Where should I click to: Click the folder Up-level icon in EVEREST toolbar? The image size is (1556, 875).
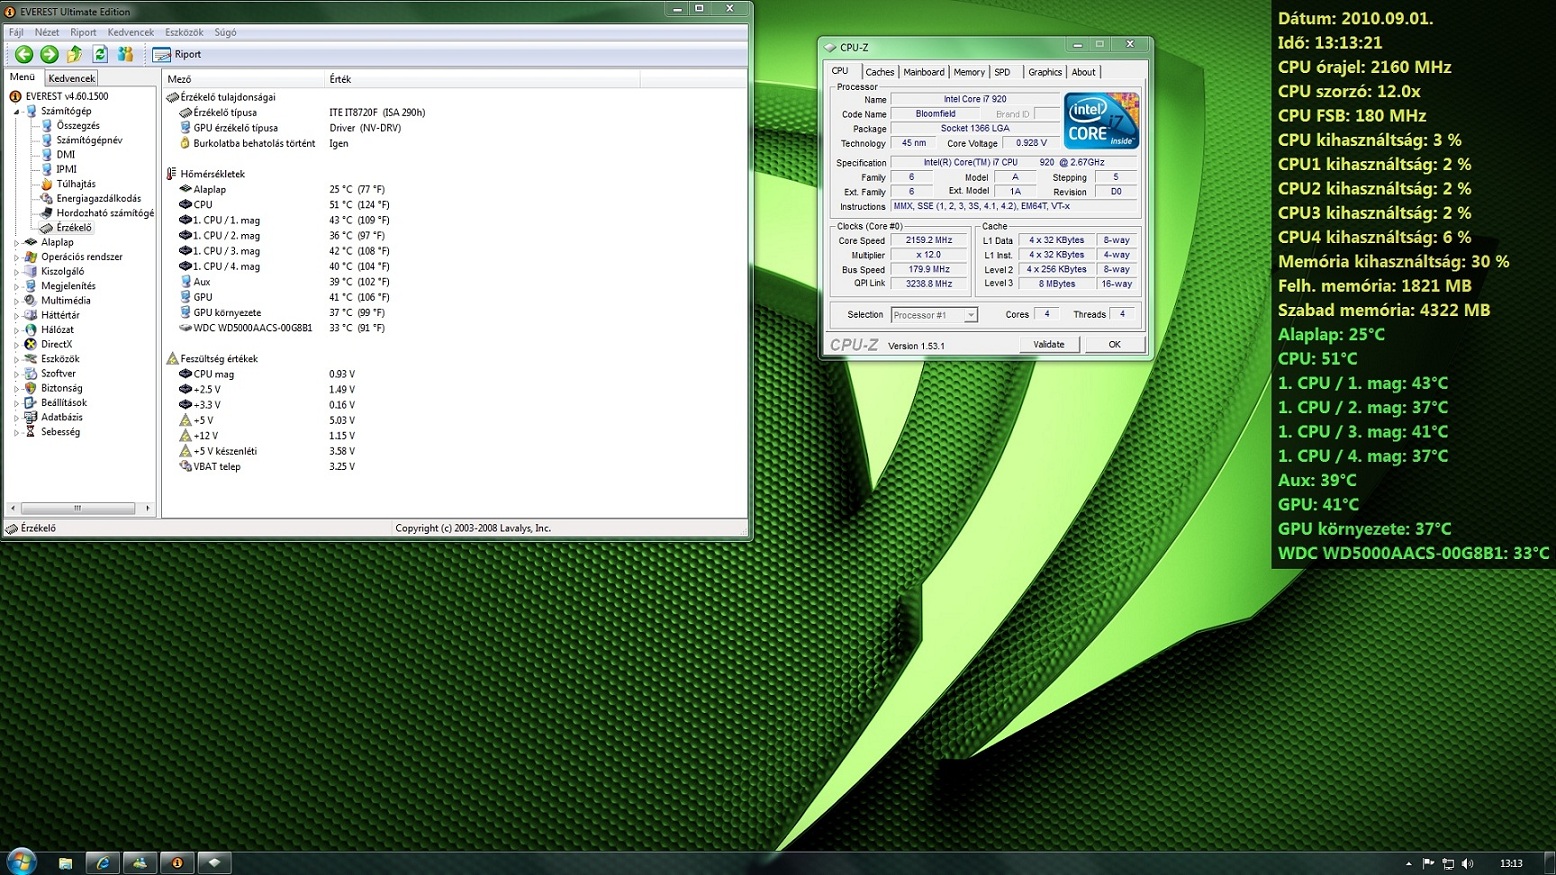pos(75,54)
